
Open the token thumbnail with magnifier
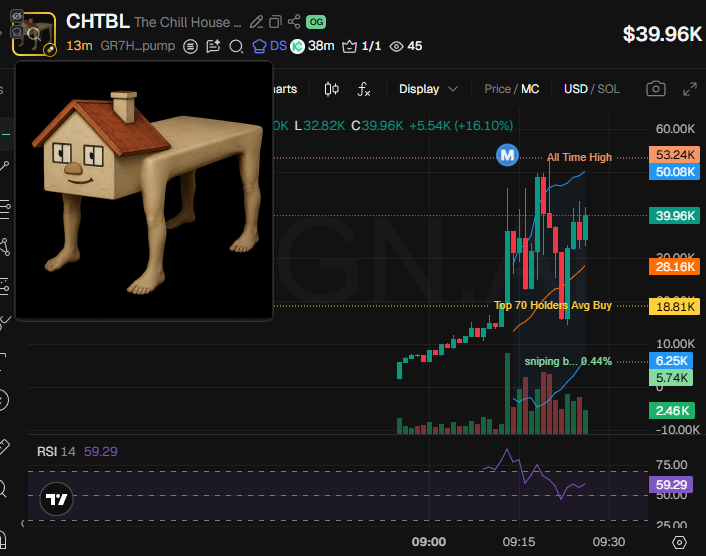tap(34, 34)
